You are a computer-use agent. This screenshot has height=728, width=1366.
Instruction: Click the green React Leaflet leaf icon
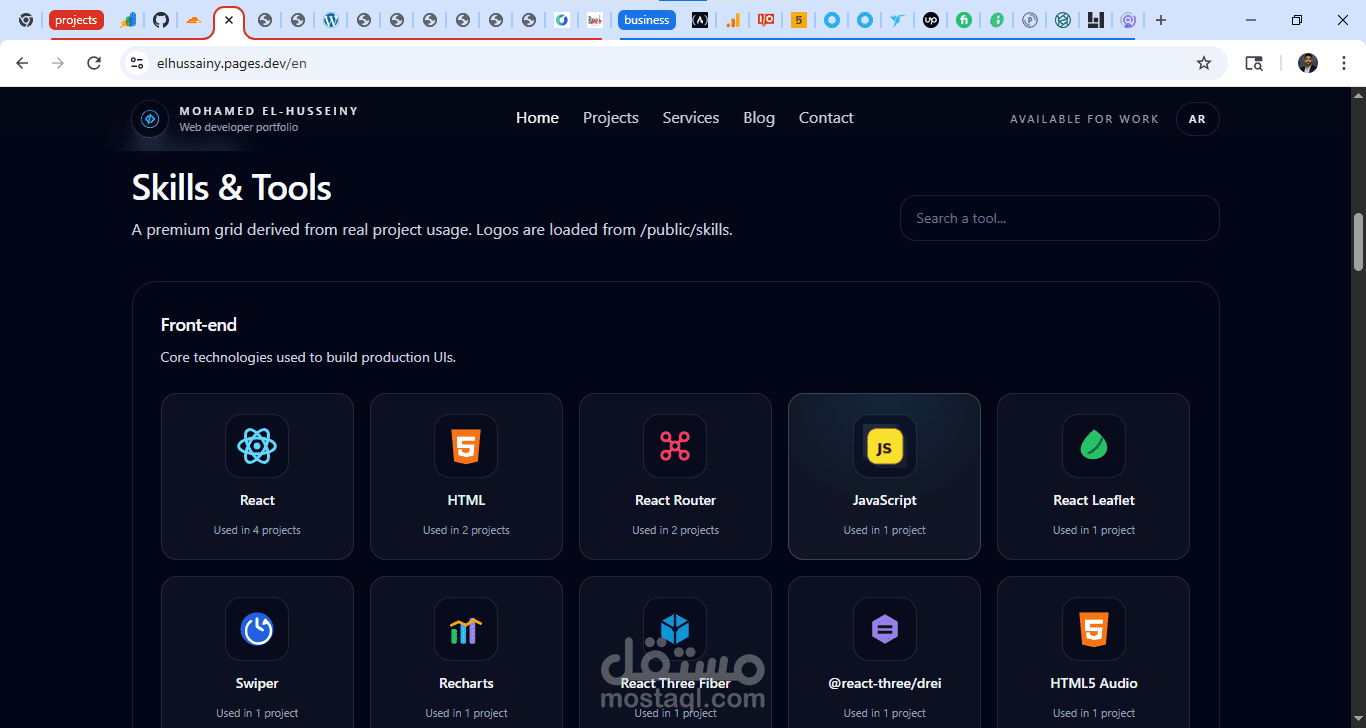1093,446
